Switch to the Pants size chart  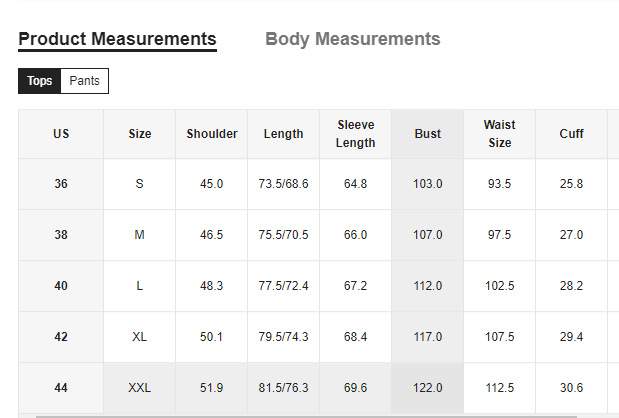[x=84, y=81]
